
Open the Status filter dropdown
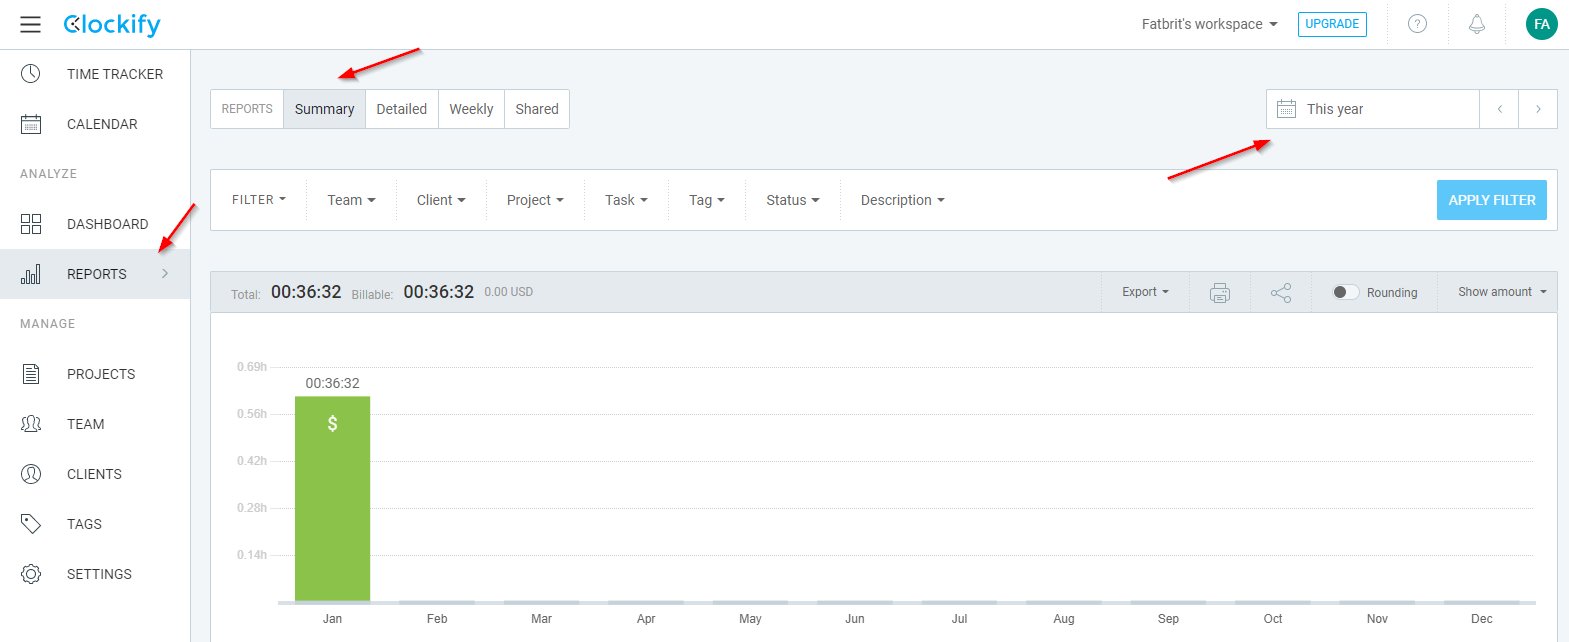point(793,200)
